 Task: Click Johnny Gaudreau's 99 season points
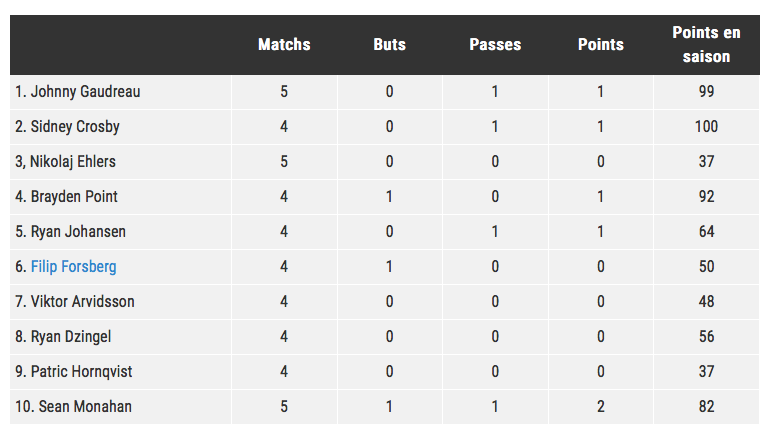pyautogui.click(x=706, y=92)
